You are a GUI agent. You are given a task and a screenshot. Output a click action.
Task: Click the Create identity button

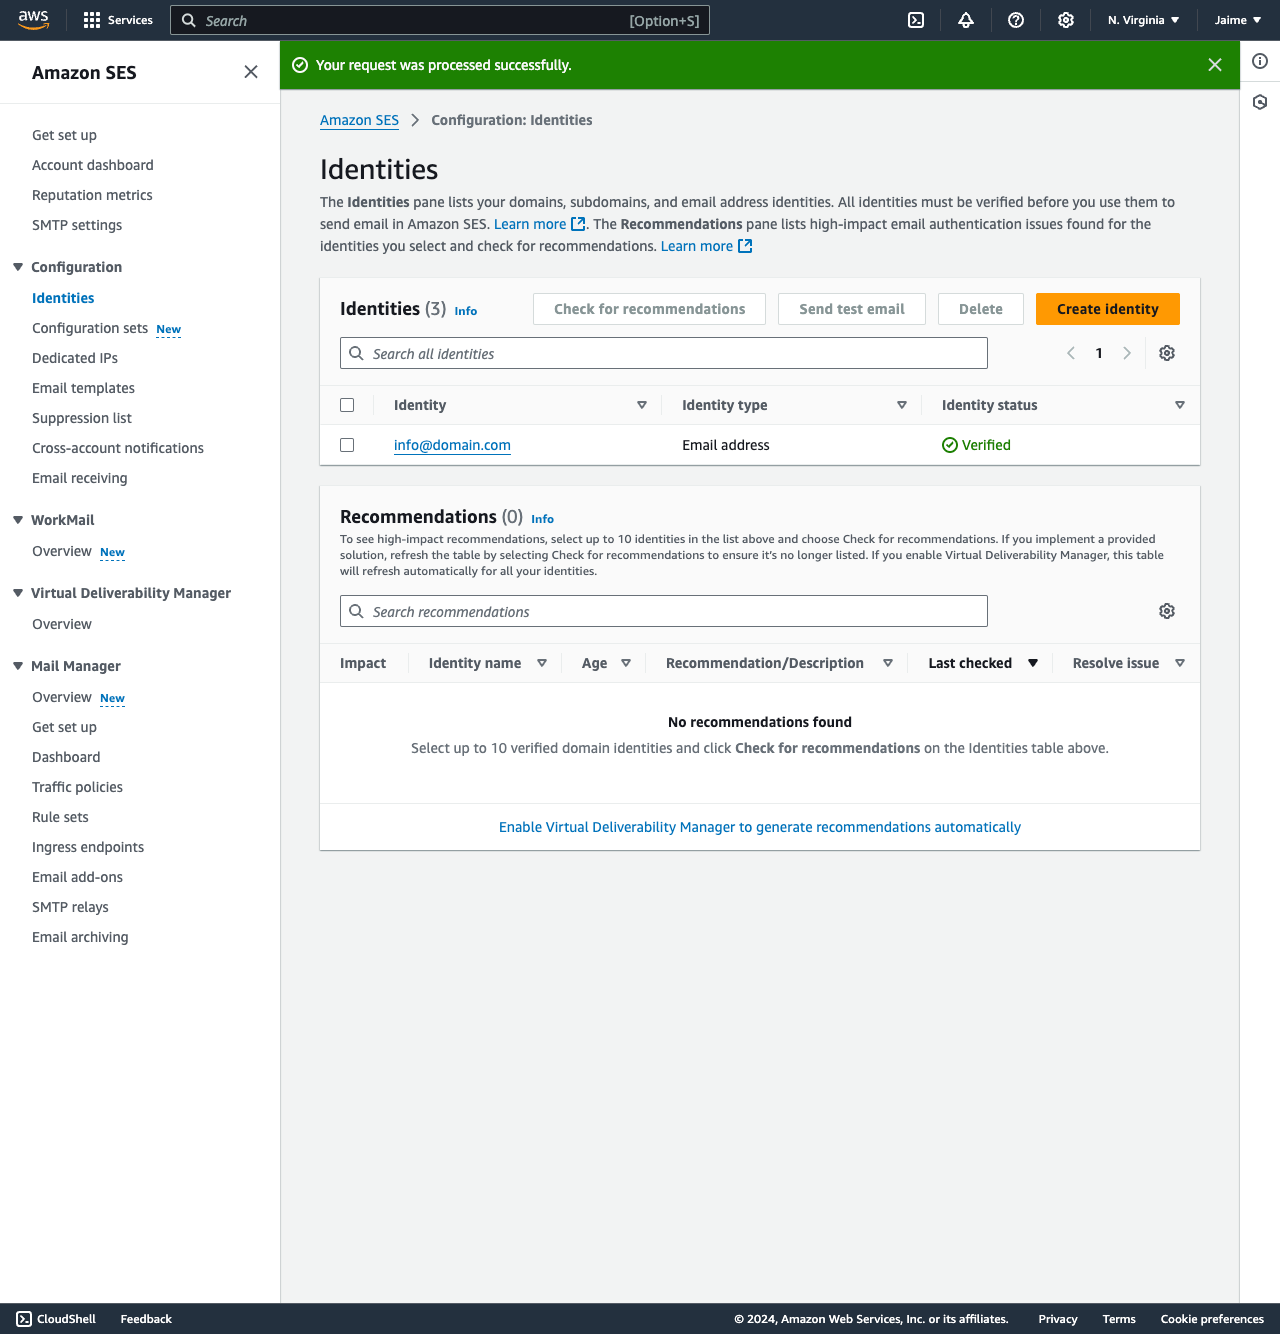tap(1107, 309)
